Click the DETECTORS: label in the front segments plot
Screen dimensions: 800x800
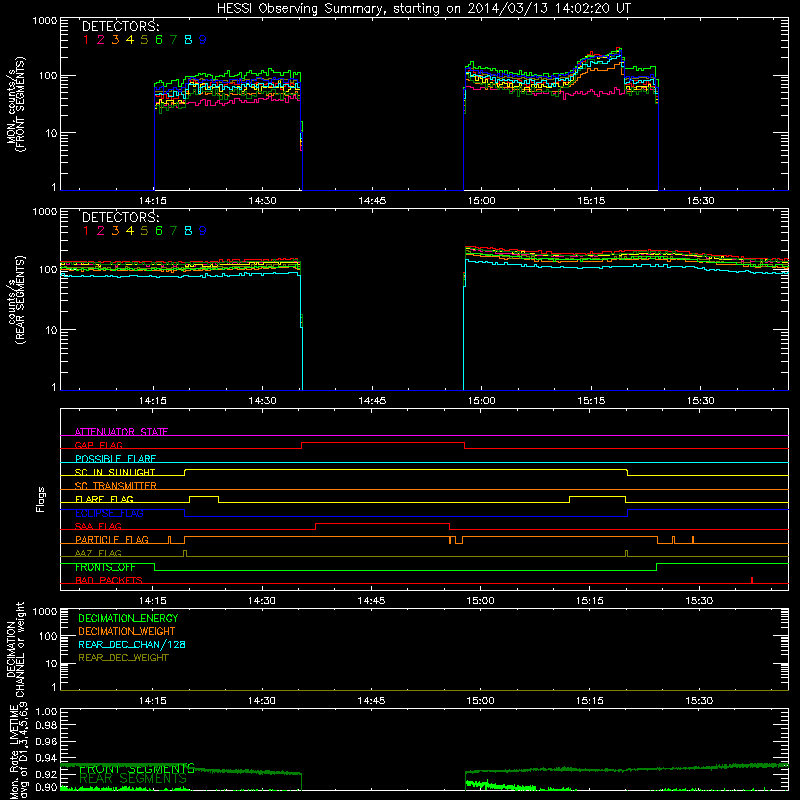[120, 26]
